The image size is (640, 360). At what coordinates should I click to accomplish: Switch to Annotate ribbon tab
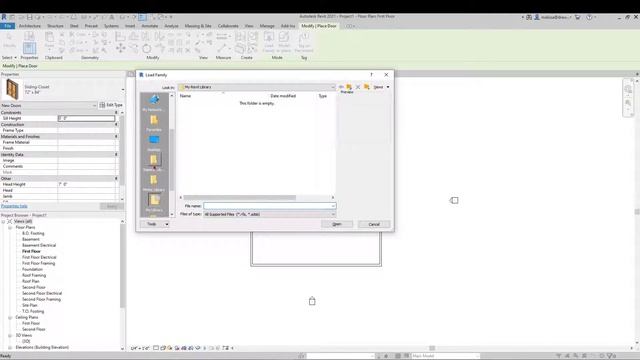tap(149, 26)
